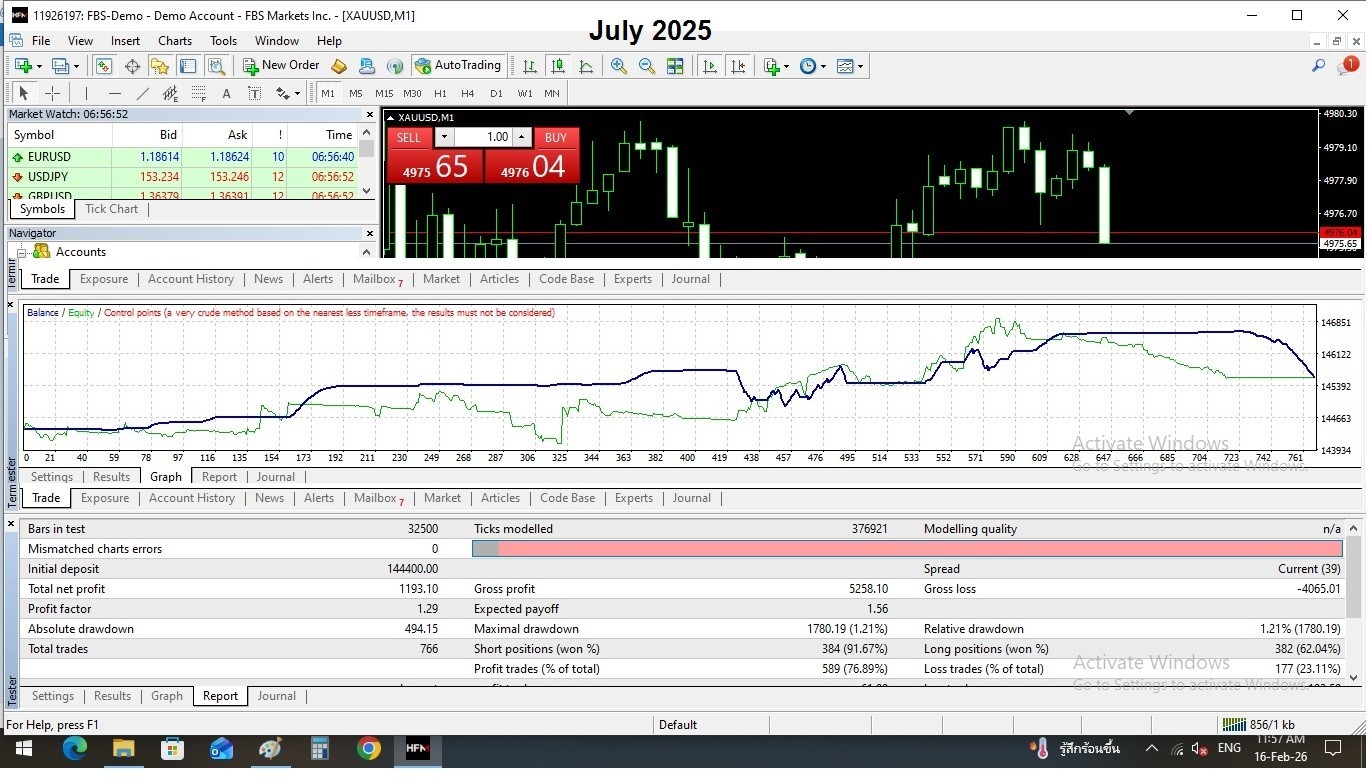The height and width of the screenshot is (778, 1370).
Task: Select the Fibonacci Retracement tool
Action: coord(199,94)
